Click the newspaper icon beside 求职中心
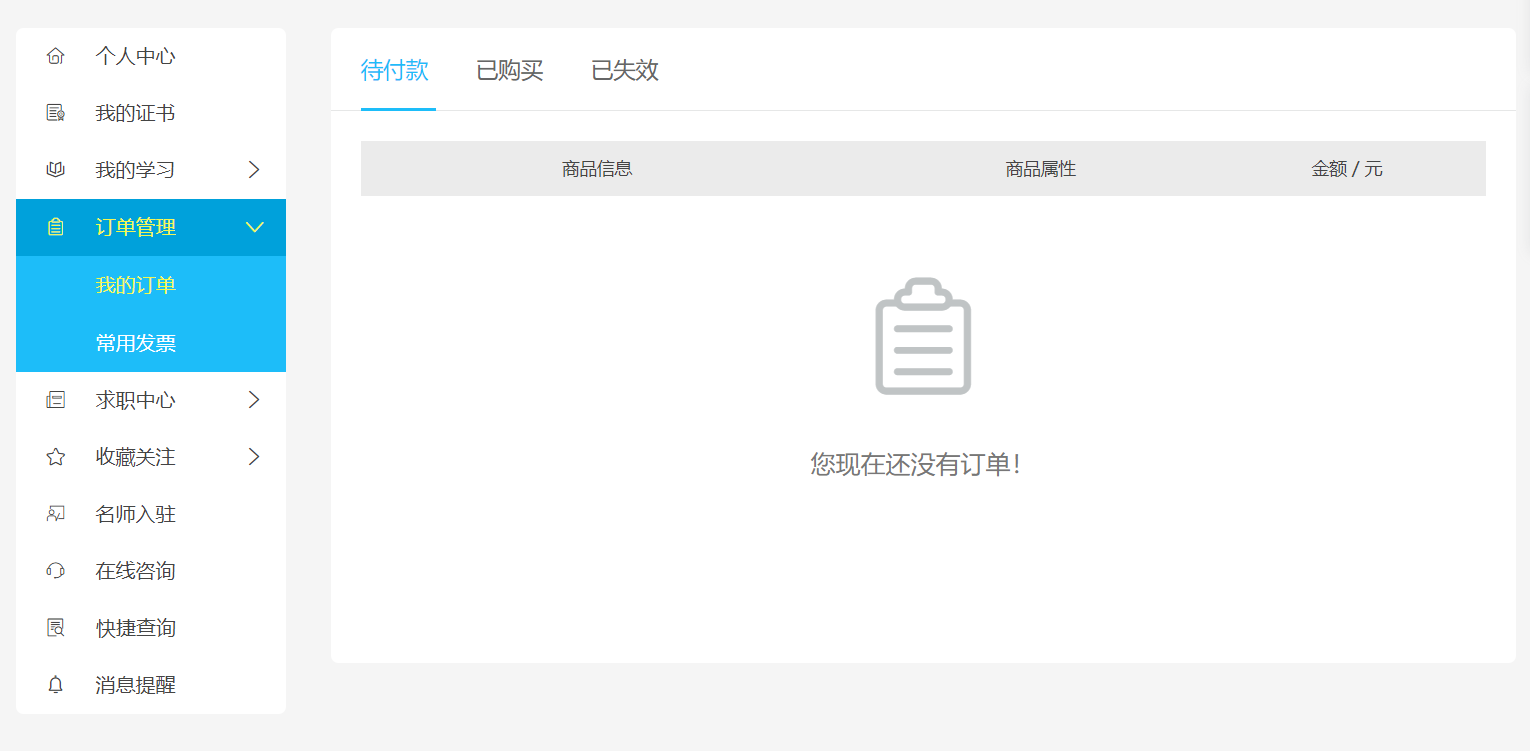The width and height of the screenshot is (1530, 751). (x=56, y=400)
